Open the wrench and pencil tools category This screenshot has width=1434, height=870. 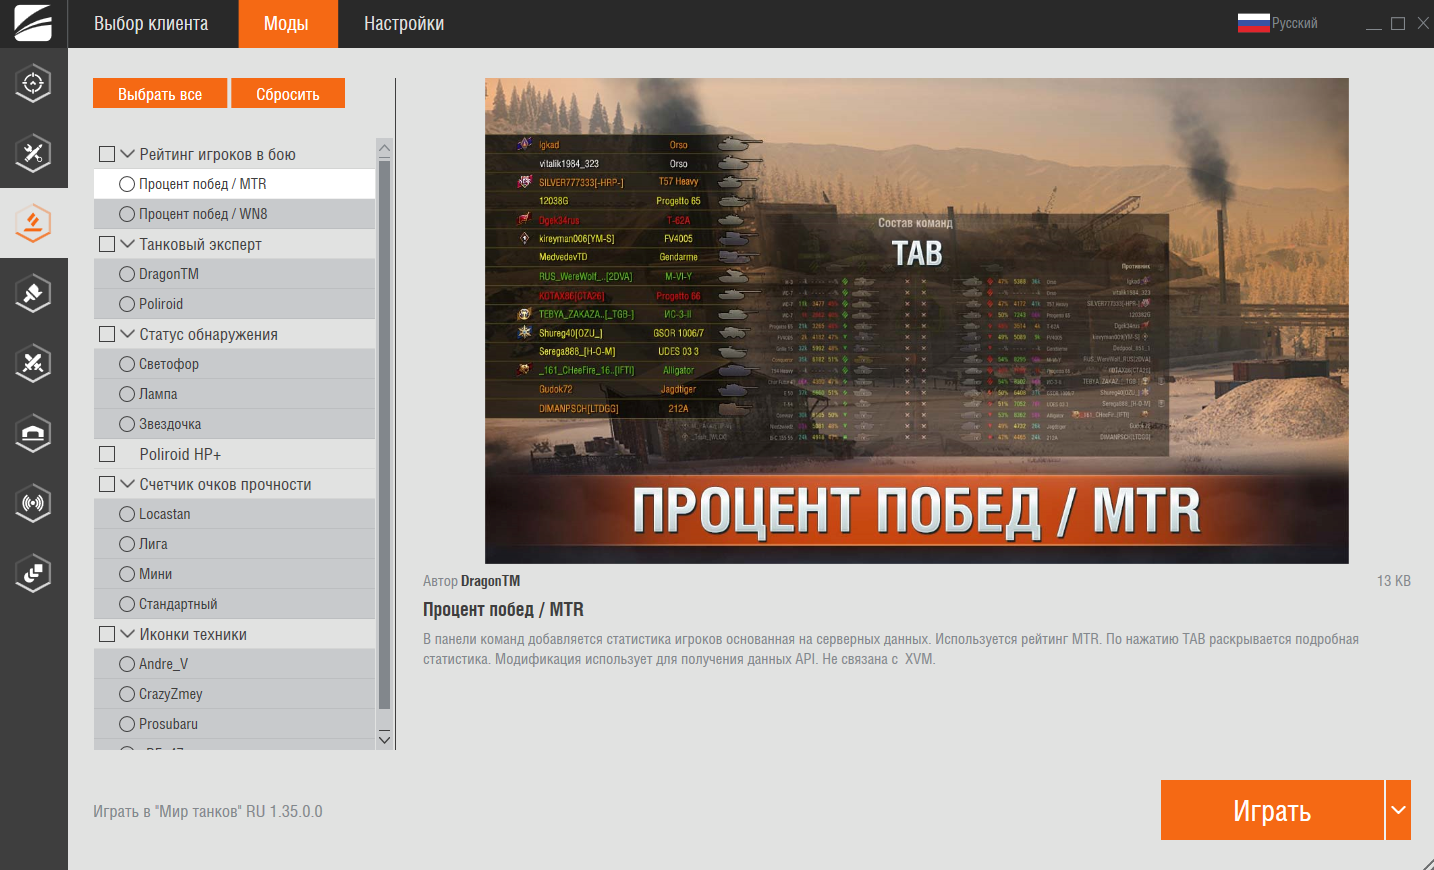click(x=33, y=153)
